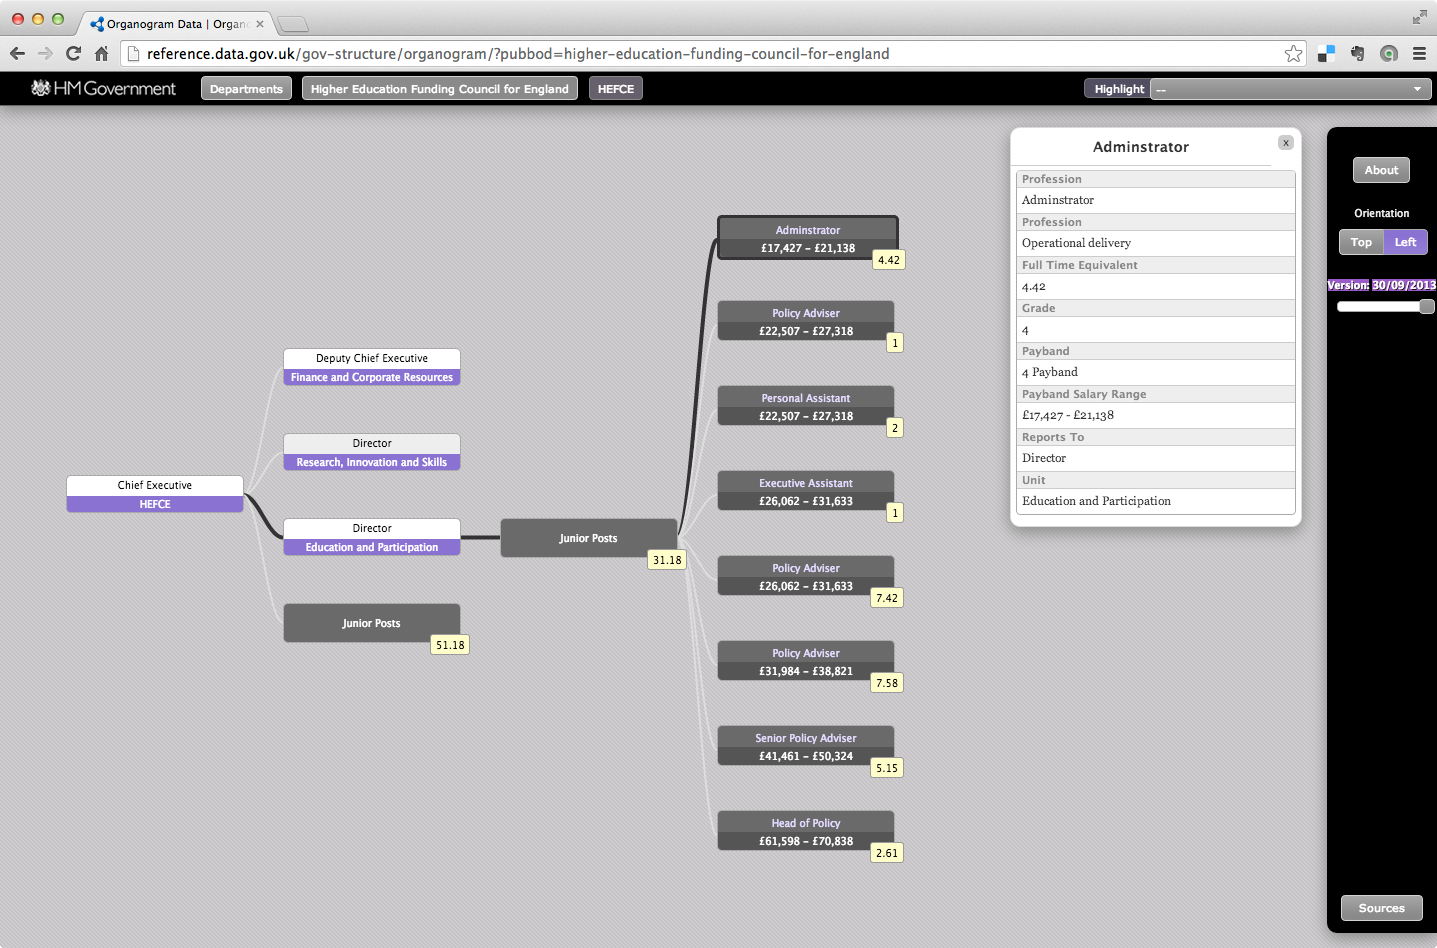Click the back arrow in the browser
1437x948 pixels.
point(17,54)
